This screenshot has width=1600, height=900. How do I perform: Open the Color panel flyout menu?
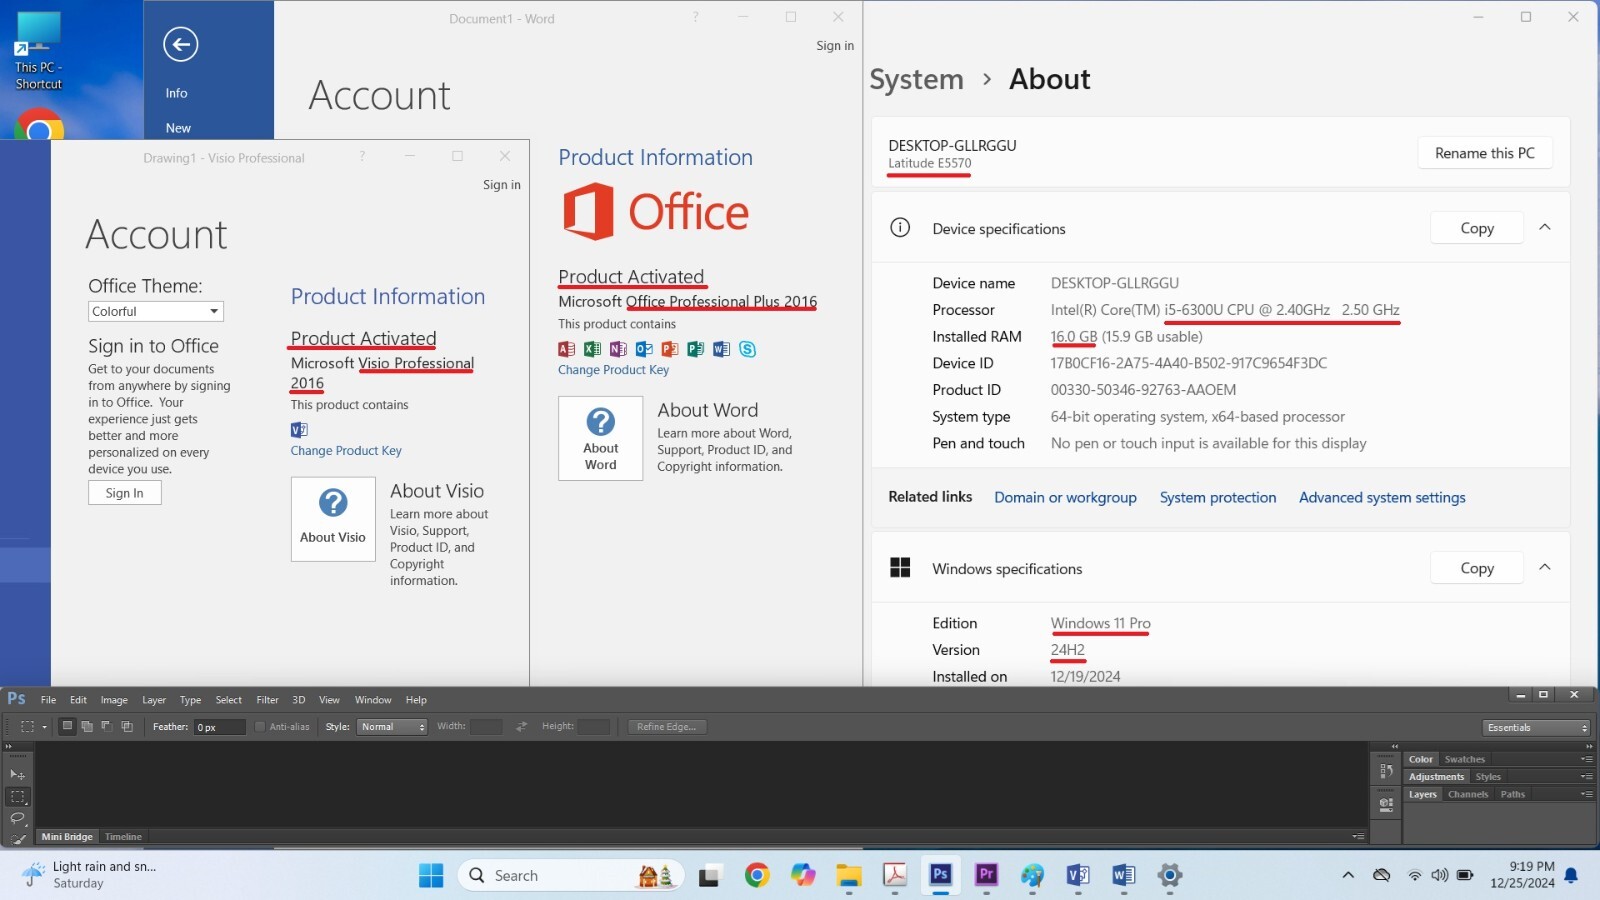click(x=1587, y=759)
